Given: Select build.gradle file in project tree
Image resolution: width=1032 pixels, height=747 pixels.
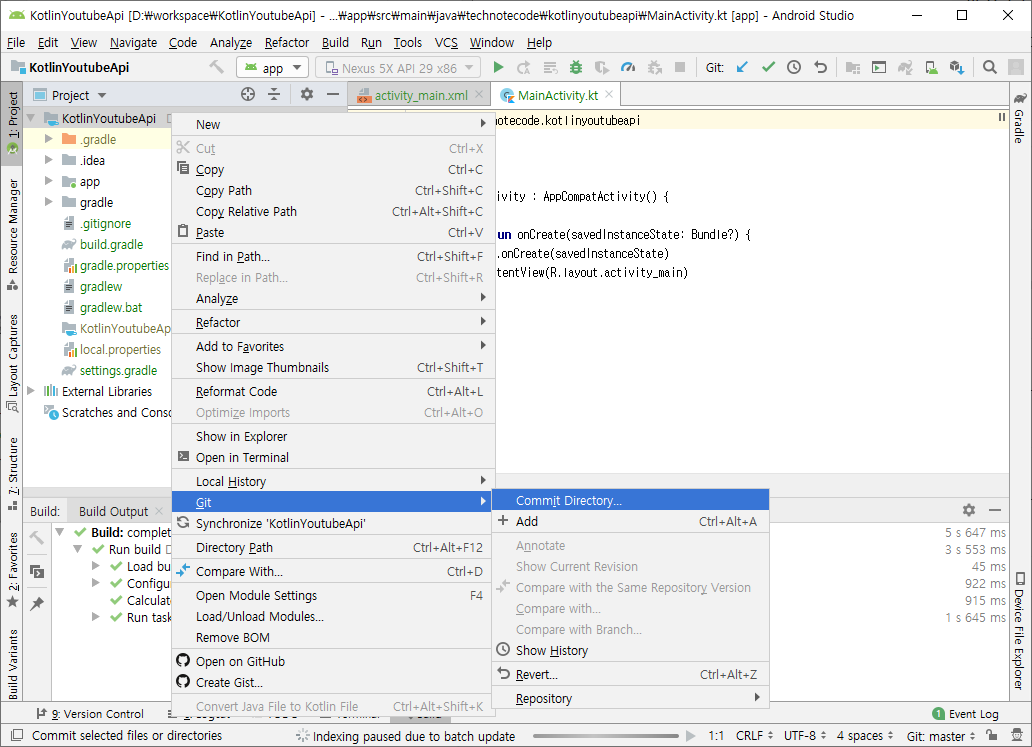Looking at the screenshot, I should (x=111, y=244).
